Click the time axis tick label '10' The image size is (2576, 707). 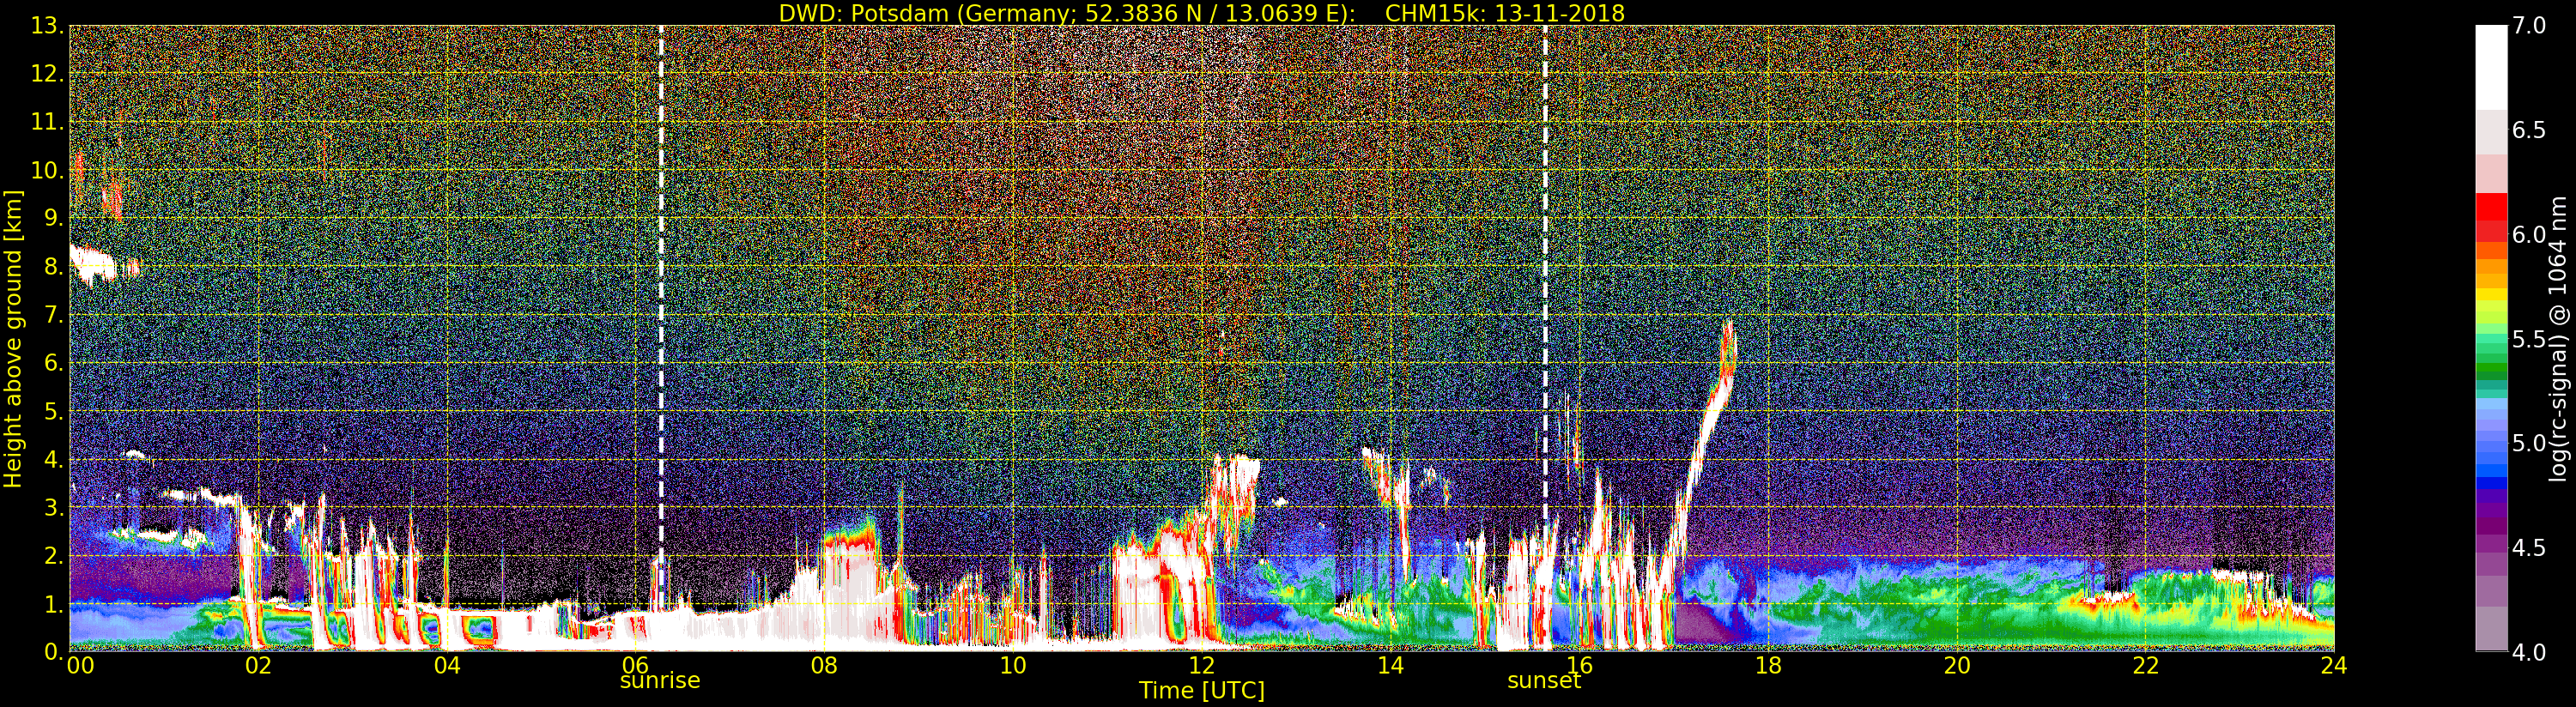[1013, 665]
